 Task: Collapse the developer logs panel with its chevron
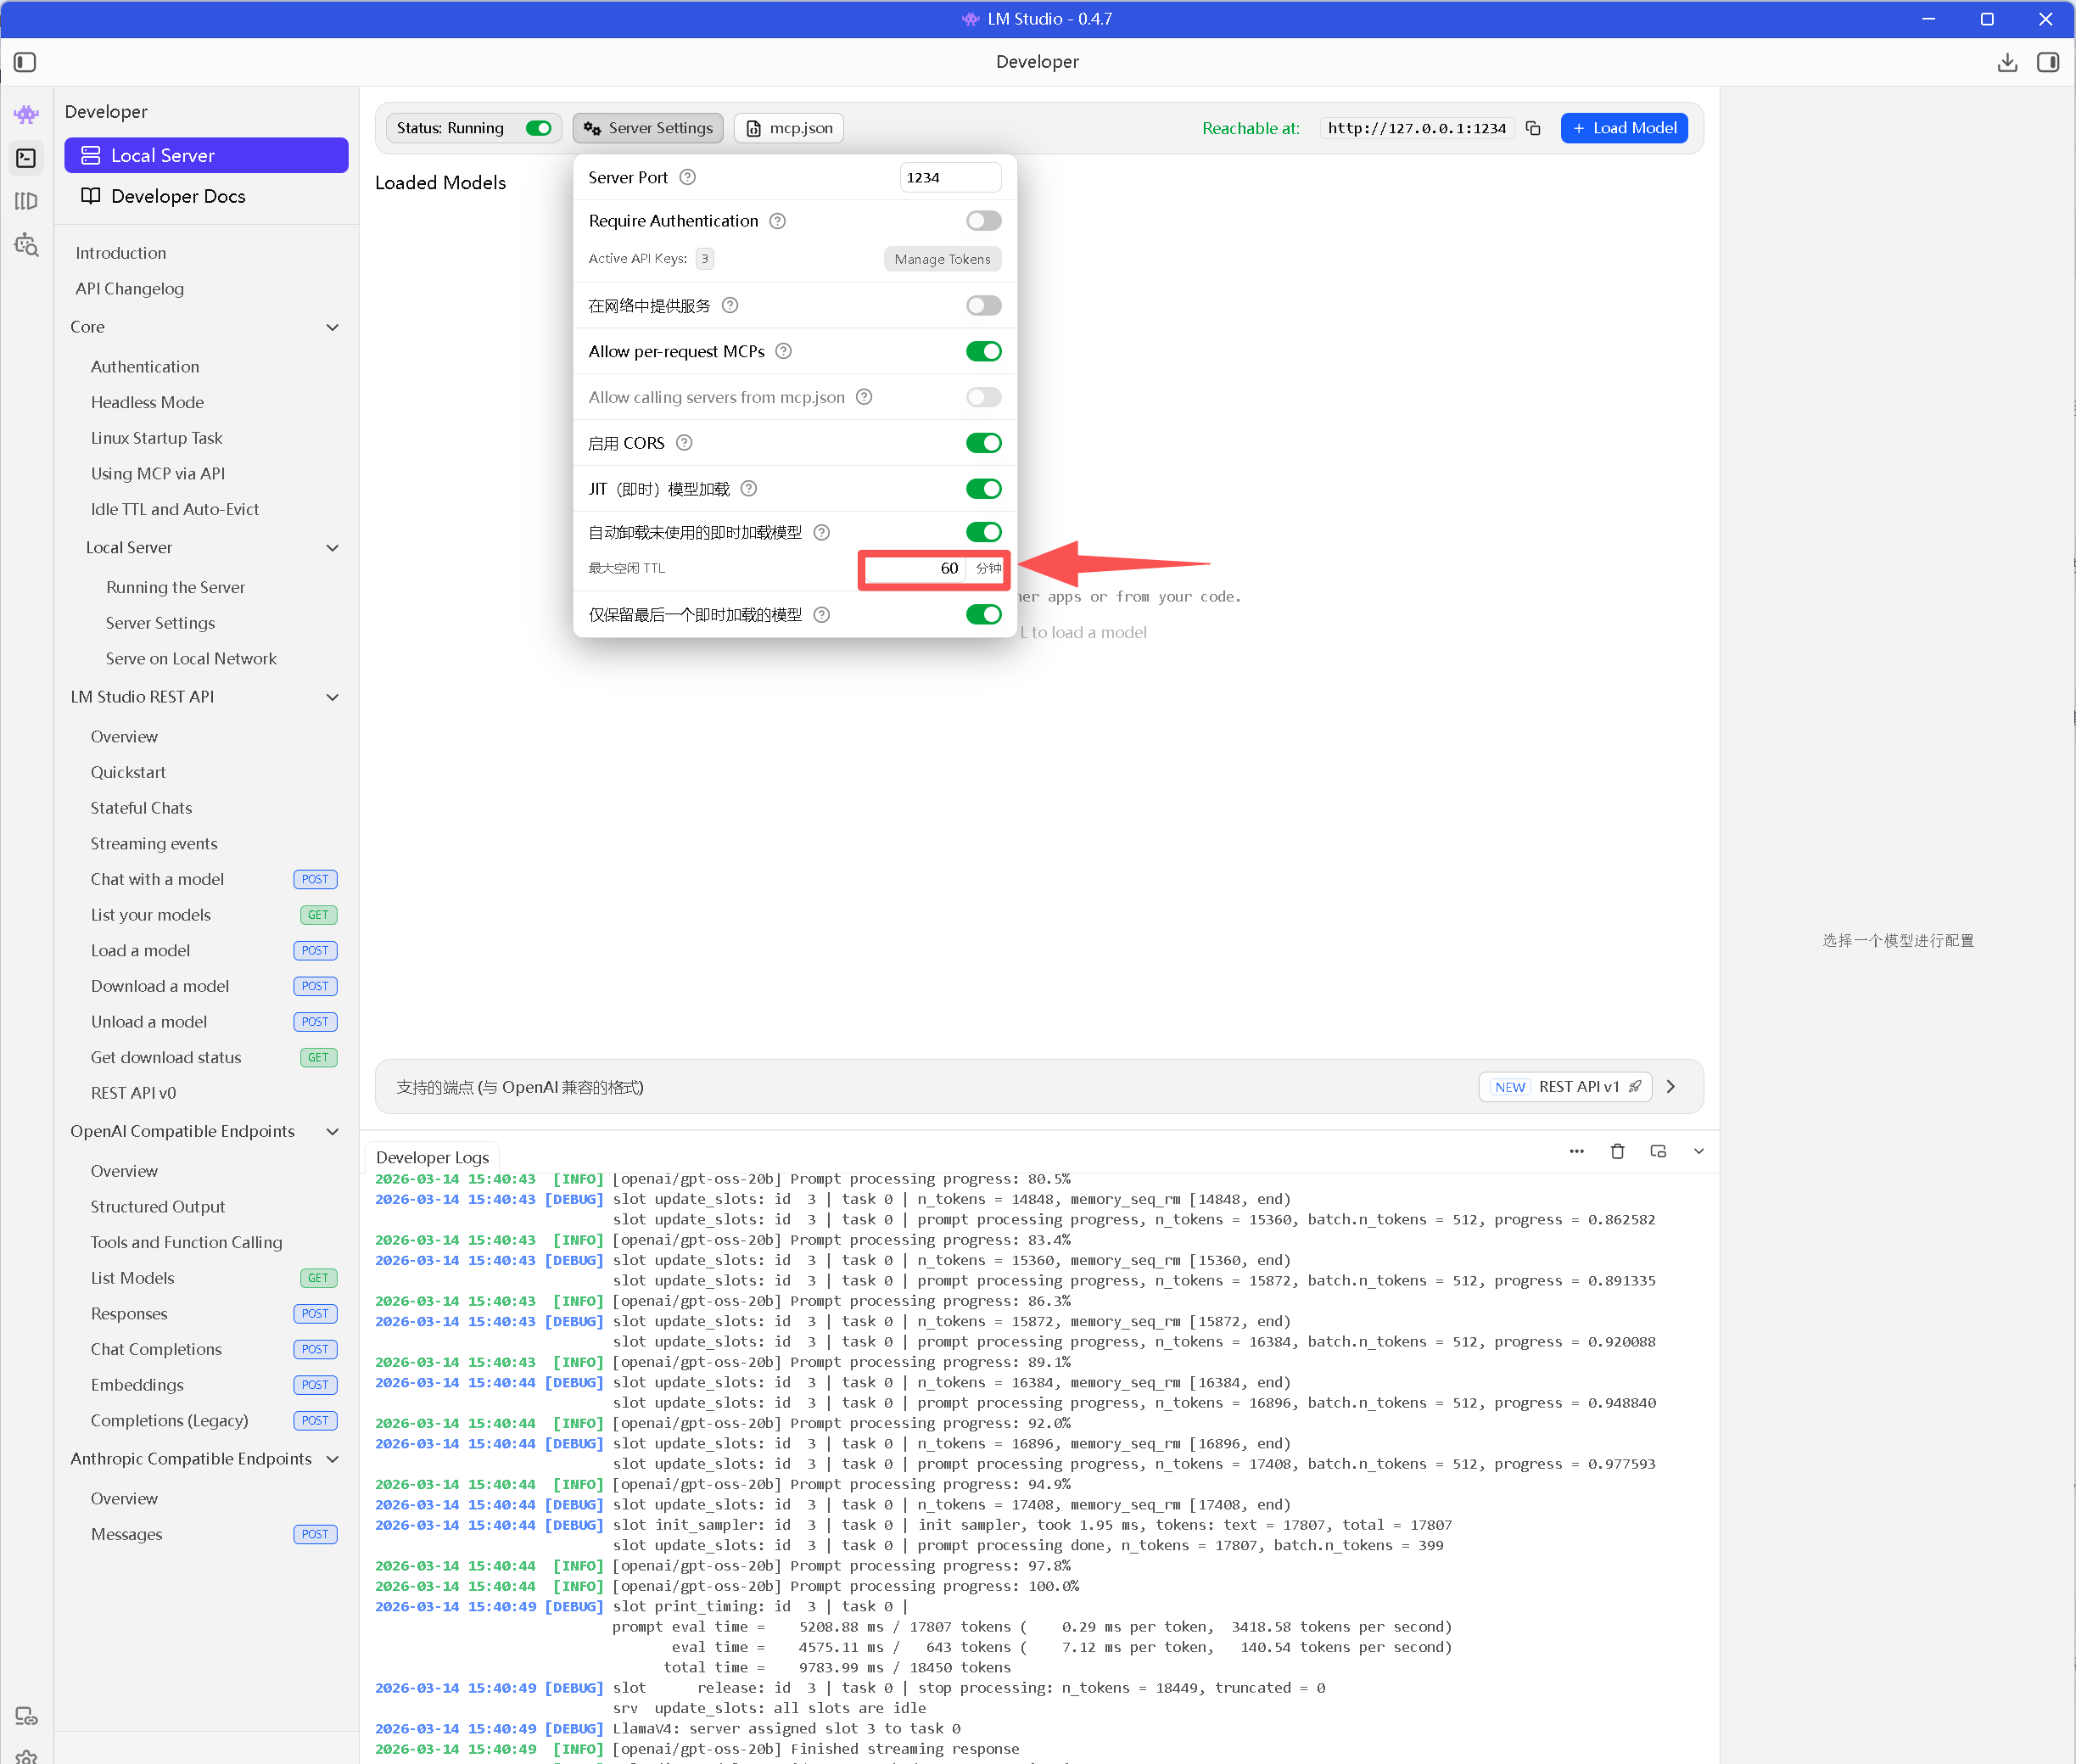tap(1698, 1151)
